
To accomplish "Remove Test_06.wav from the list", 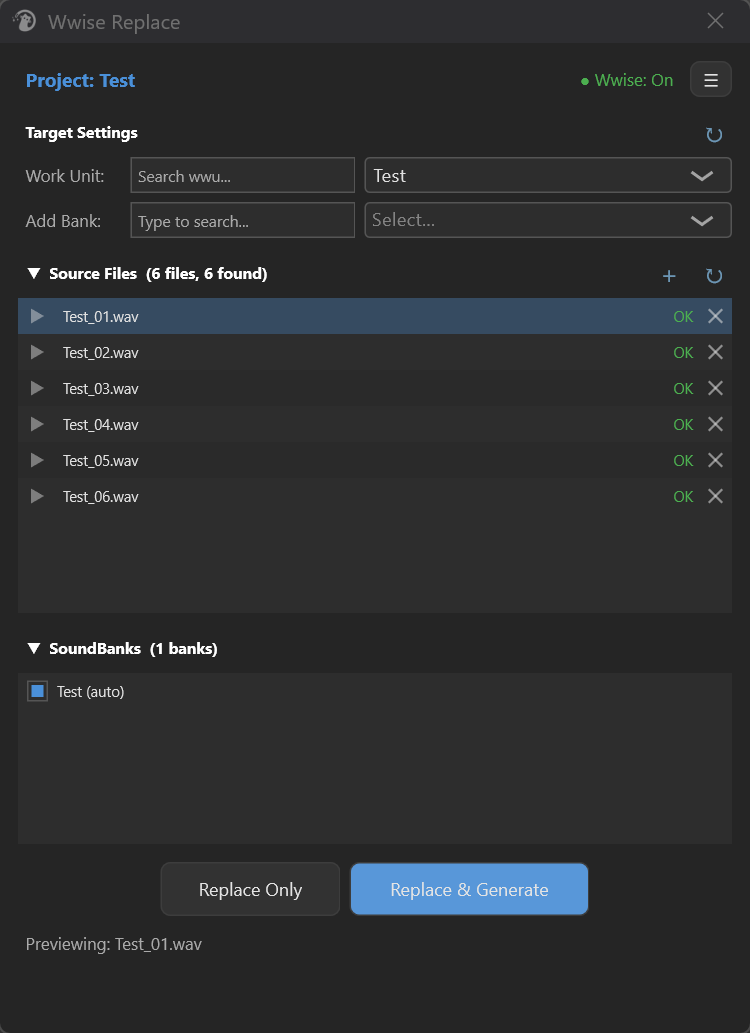I will 715,496.
